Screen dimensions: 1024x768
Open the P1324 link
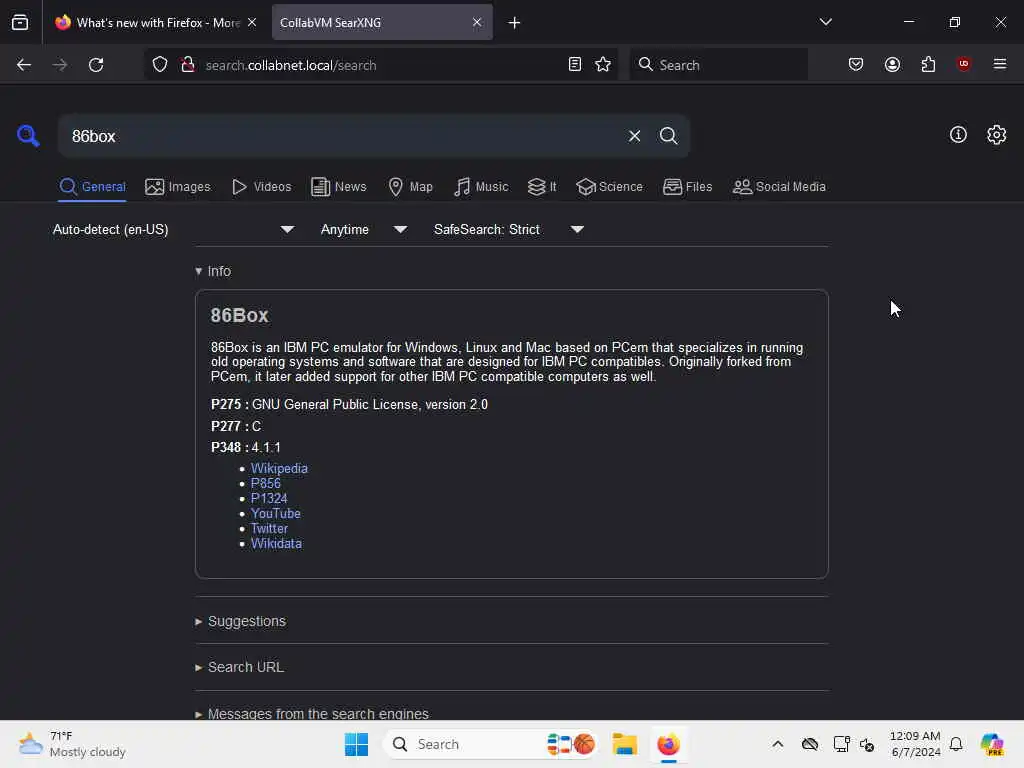coord(268,498)
